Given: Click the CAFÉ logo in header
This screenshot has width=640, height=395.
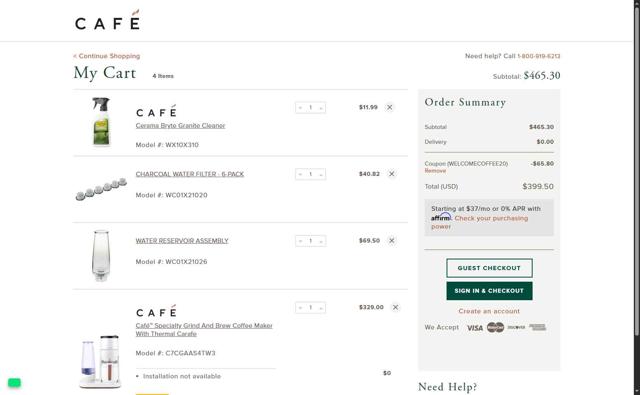Looking at the screenshot, I should (x=107, y=20).
